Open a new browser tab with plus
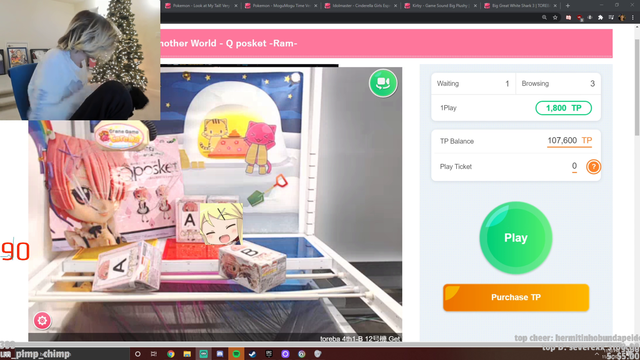The width and height of the screenshot is (640, 360). [567, 6]
